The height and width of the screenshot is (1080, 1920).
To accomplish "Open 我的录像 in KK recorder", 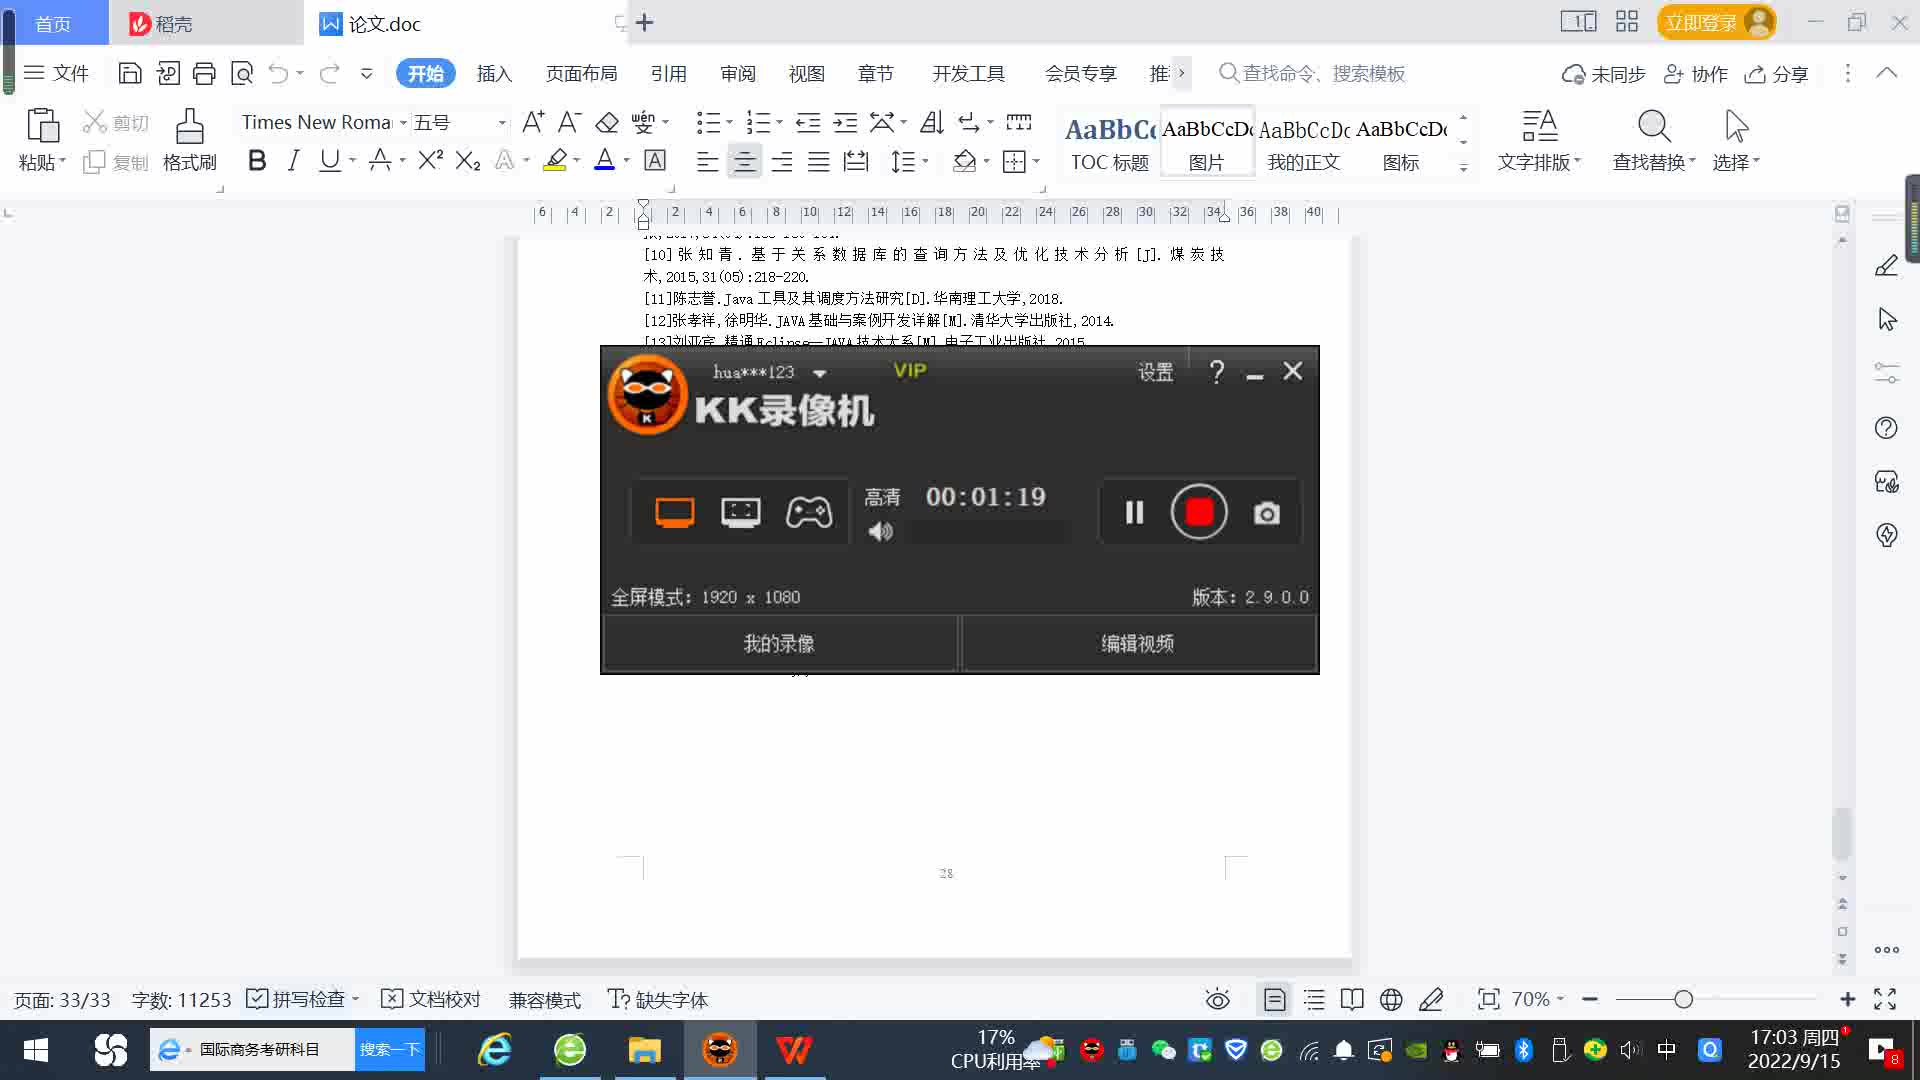I will 779,643.
